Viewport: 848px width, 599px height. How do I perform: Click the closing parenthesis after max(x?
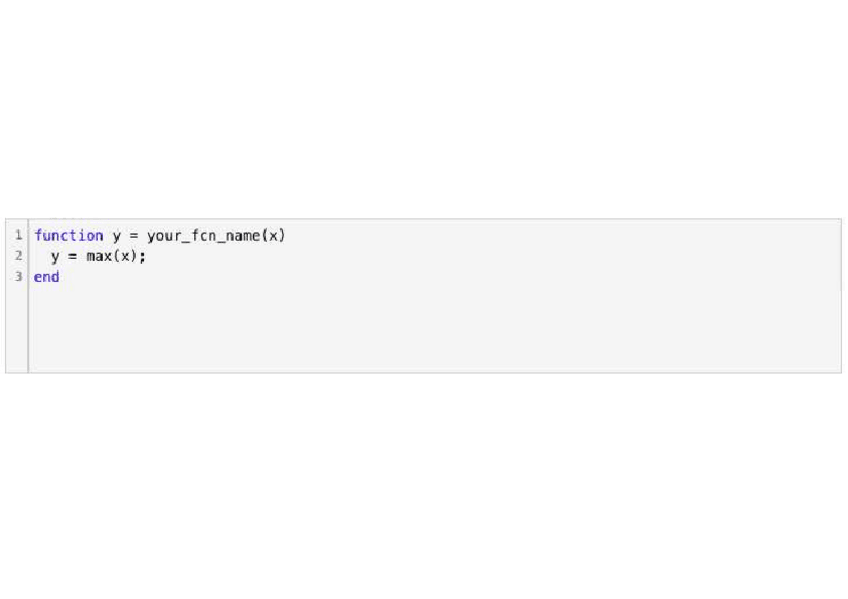click(134, 256)
